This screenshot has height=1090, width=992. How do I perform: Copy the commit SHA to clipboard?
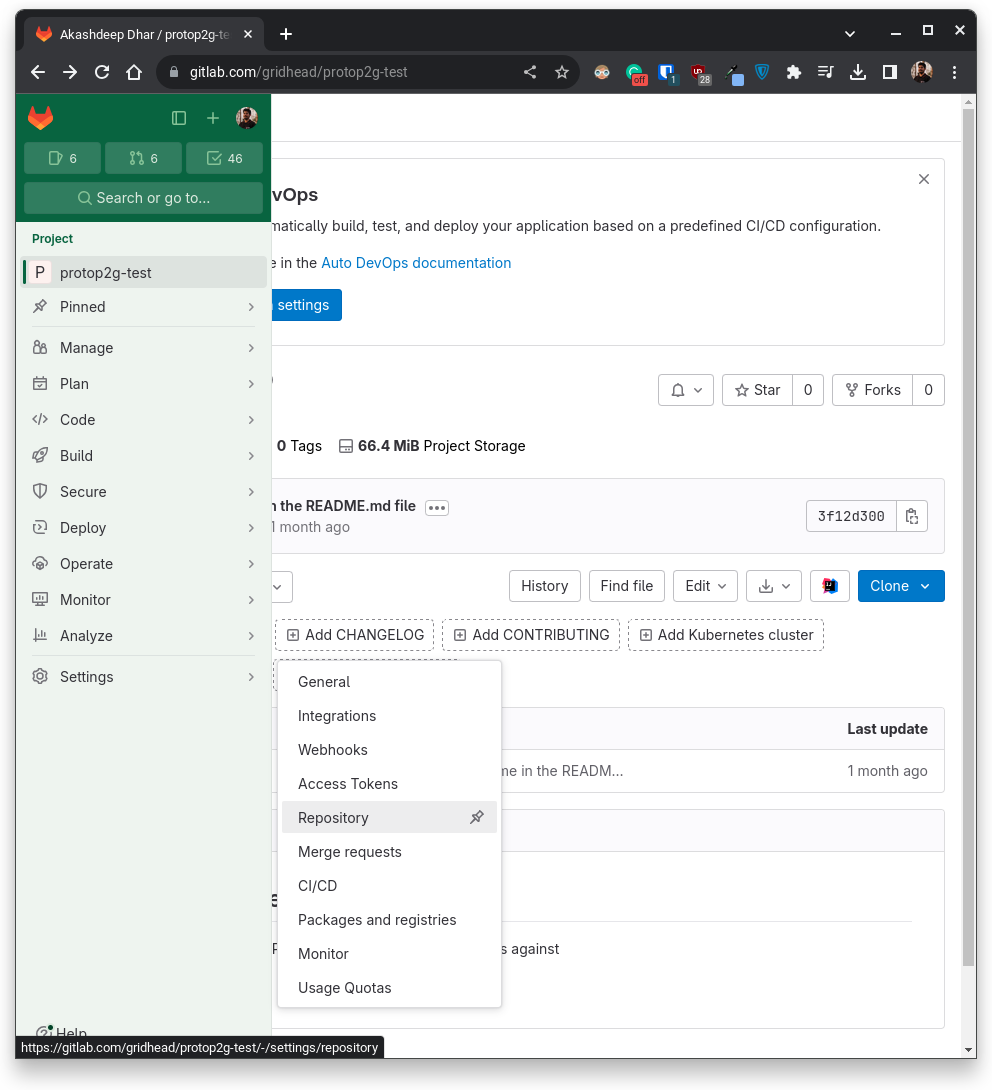click(912, 516)
